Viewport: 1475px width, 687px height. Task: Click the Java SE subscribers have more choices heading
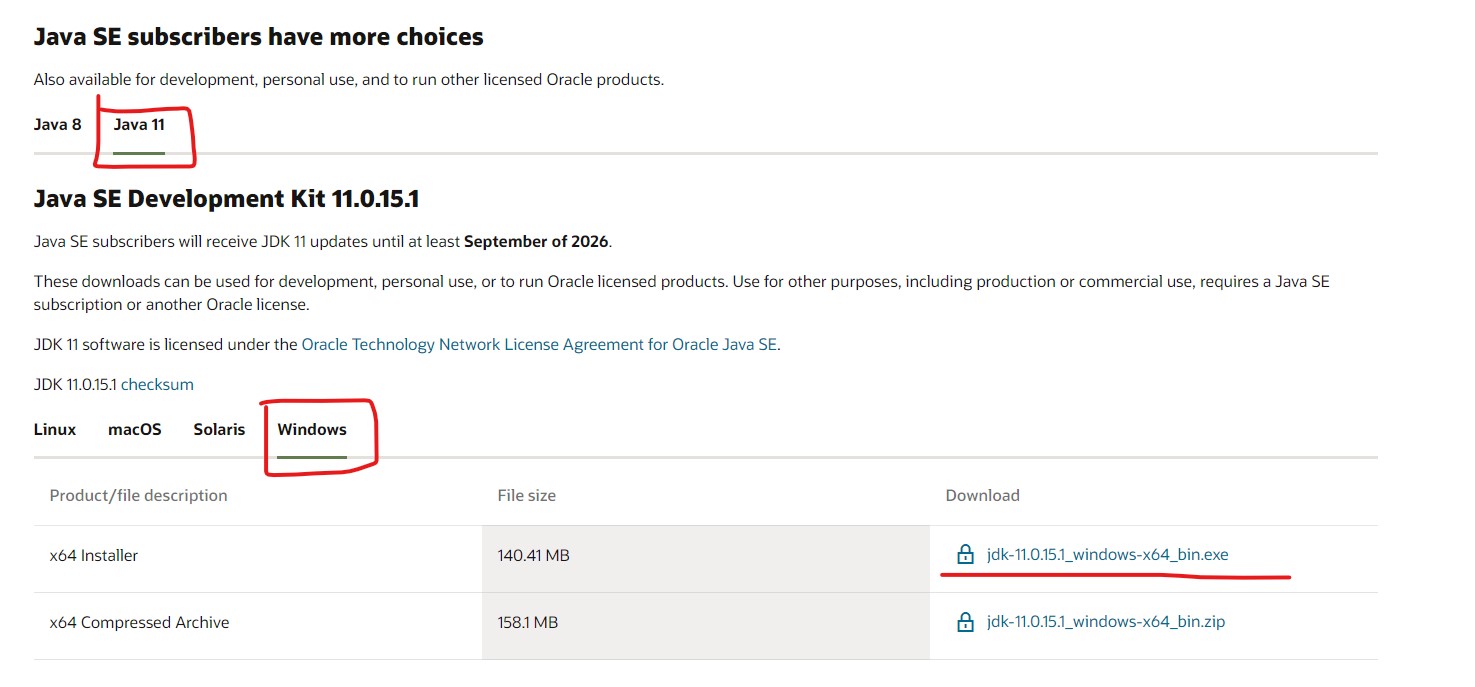(x=258, y=37)
